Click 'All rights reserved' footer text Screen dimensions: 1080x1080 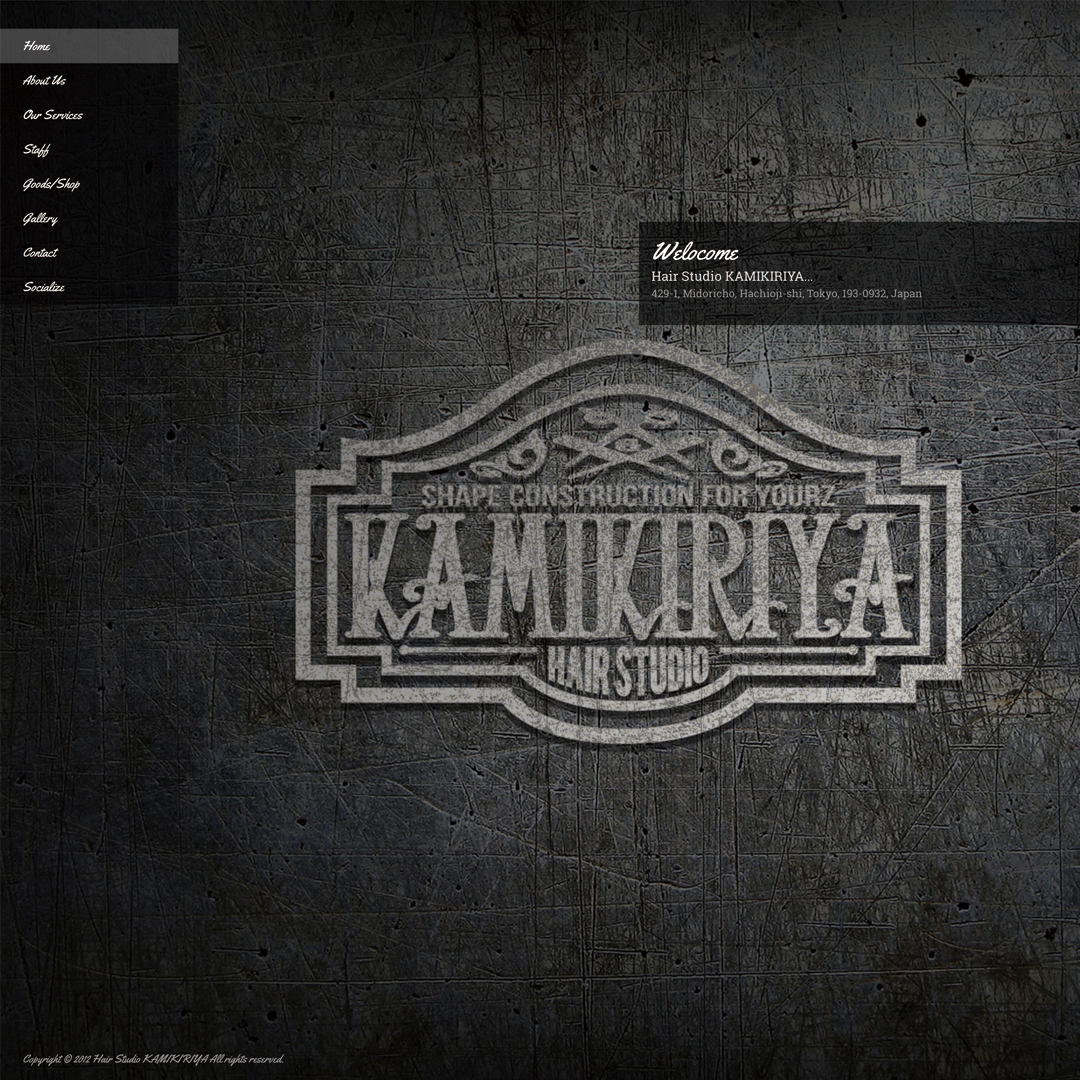(x=247, y=1059)
